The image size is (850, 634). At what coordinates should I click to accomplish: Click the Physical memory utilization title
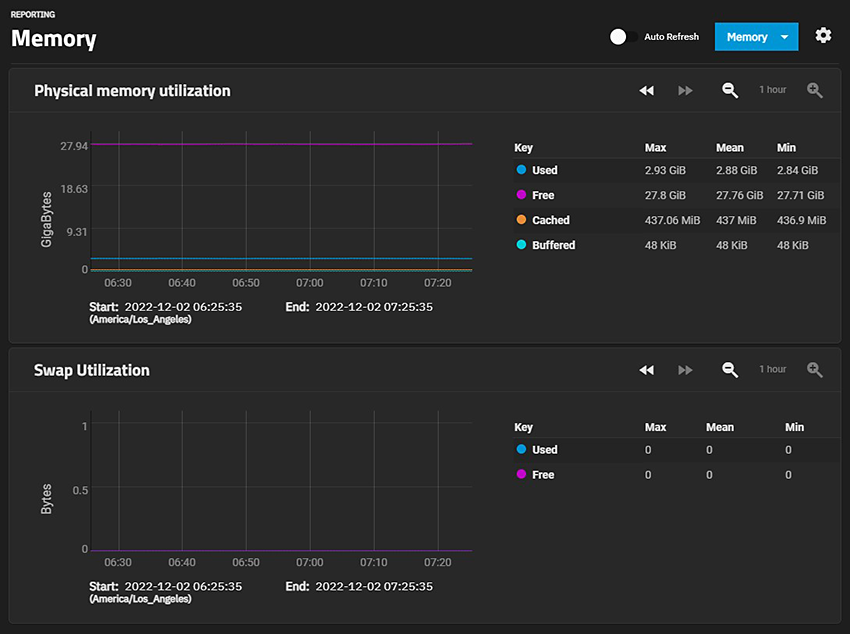pos(132,90)
